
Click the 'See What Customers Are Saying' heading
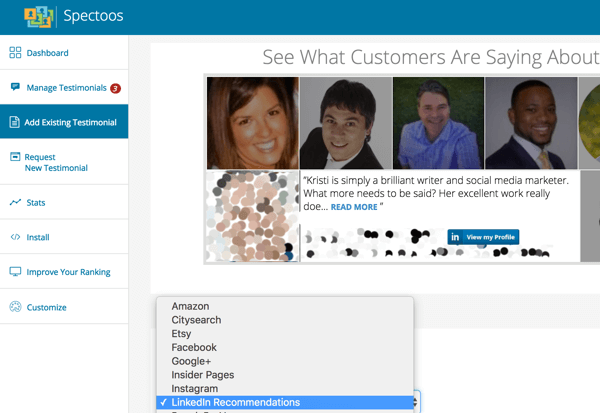[431, 57]
